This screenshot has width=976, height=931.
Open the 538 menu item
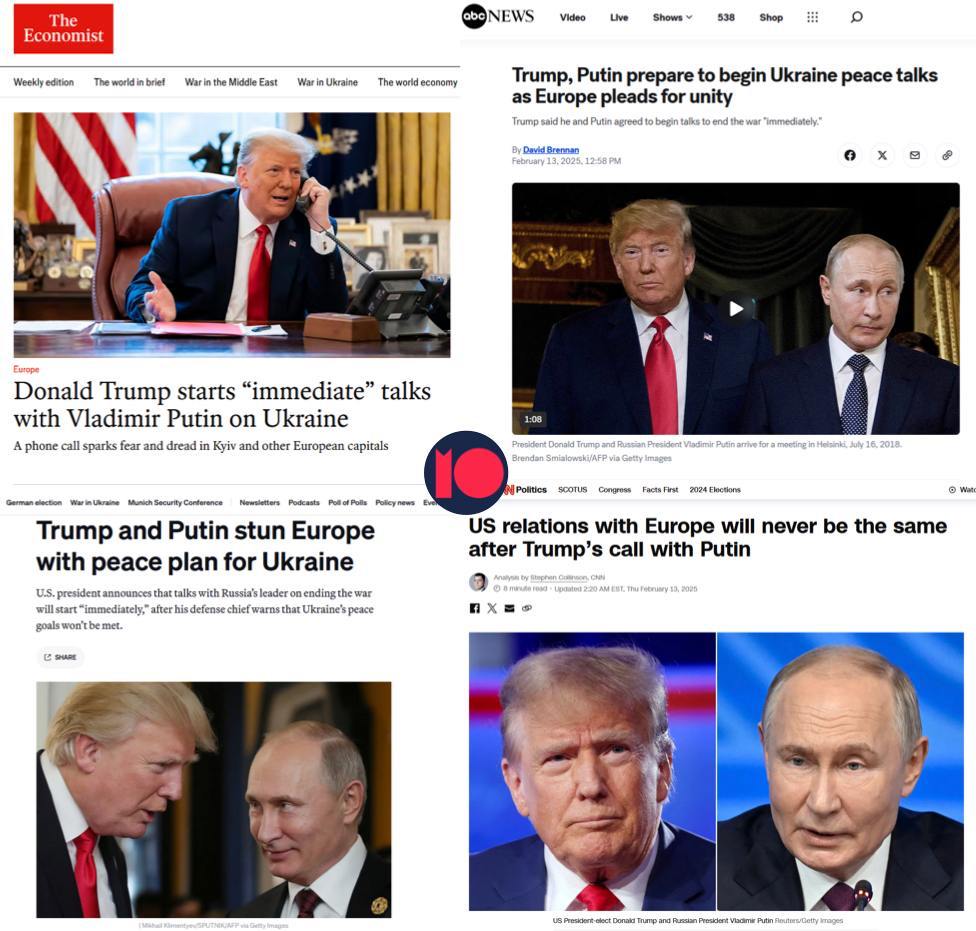click(x=726, y=17)
